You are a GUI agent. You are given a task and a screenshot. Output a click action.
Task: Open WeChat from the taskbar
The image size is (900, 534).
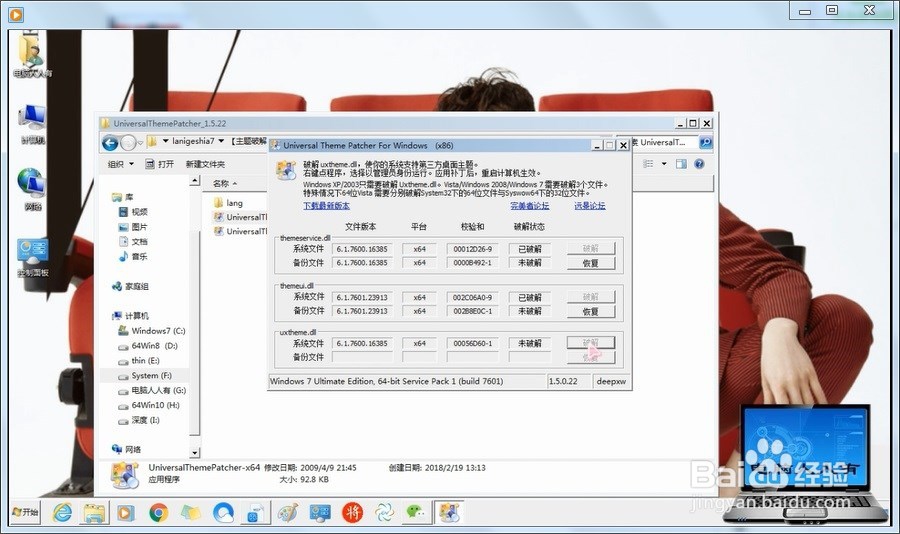(416, 511)
